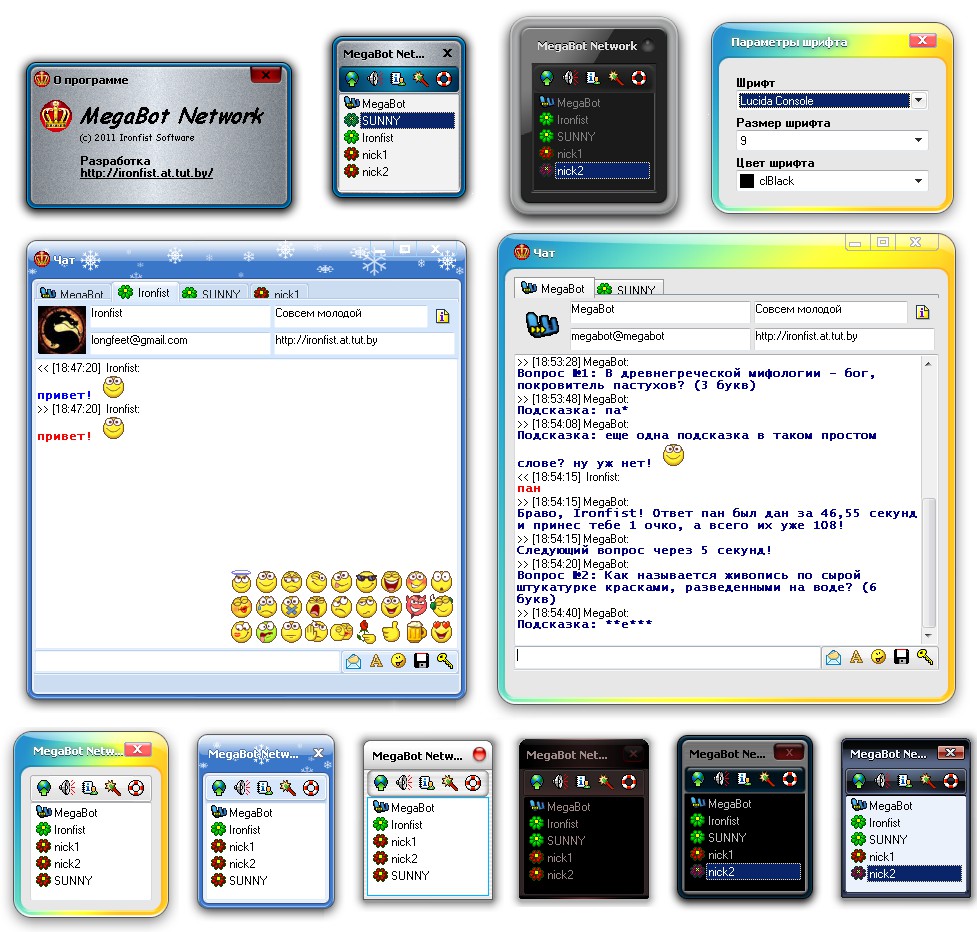Open smiley icon in the MegaBot quiz chat window
Viewport: 977px width, 932px height.
pyautogui.click(x=879, y=657)
